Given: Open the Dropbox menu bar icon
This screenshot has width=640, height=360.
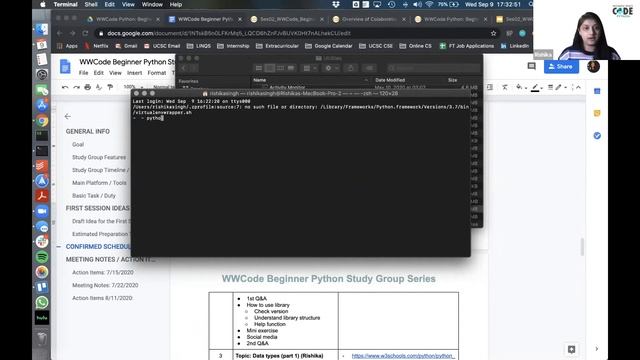Looking at the screenshot, I should [x=336, y=4].
